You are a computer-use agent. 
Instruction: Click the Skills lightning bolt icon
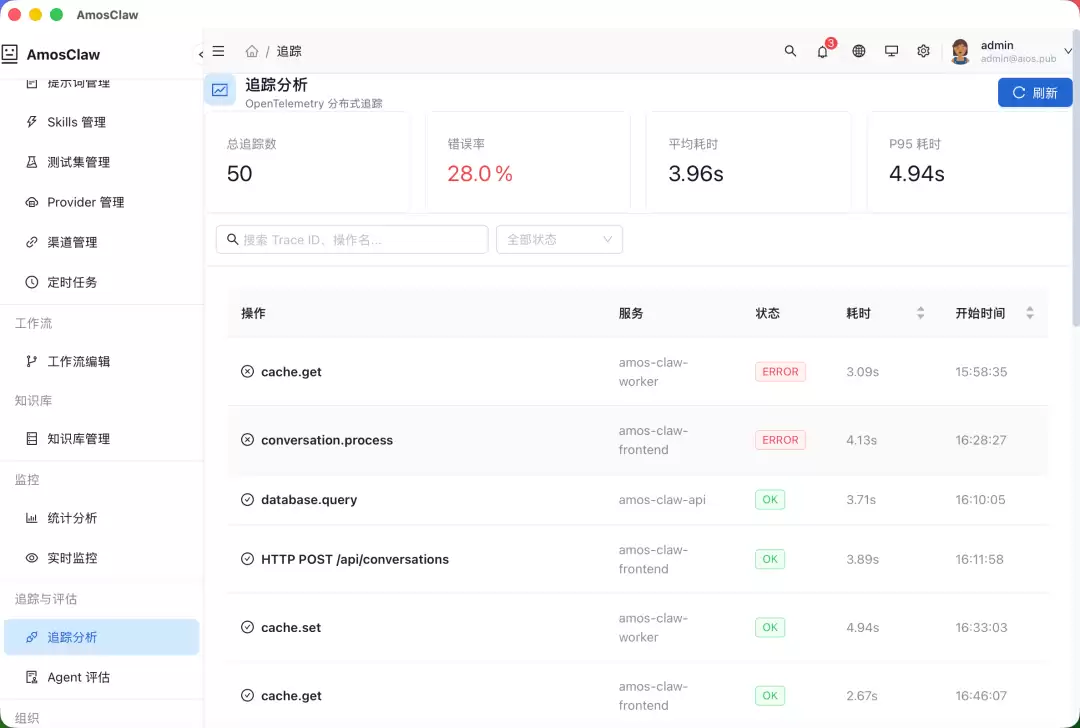pos(32,122)
